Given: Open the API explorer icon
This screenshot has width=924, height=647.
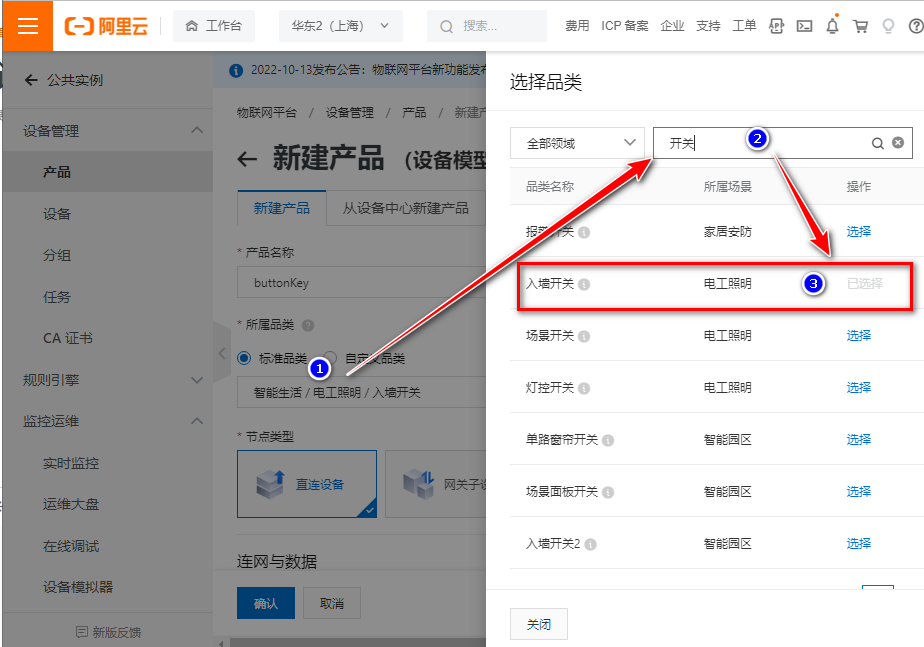Looking at the screenshot, I should click(776, 26).
